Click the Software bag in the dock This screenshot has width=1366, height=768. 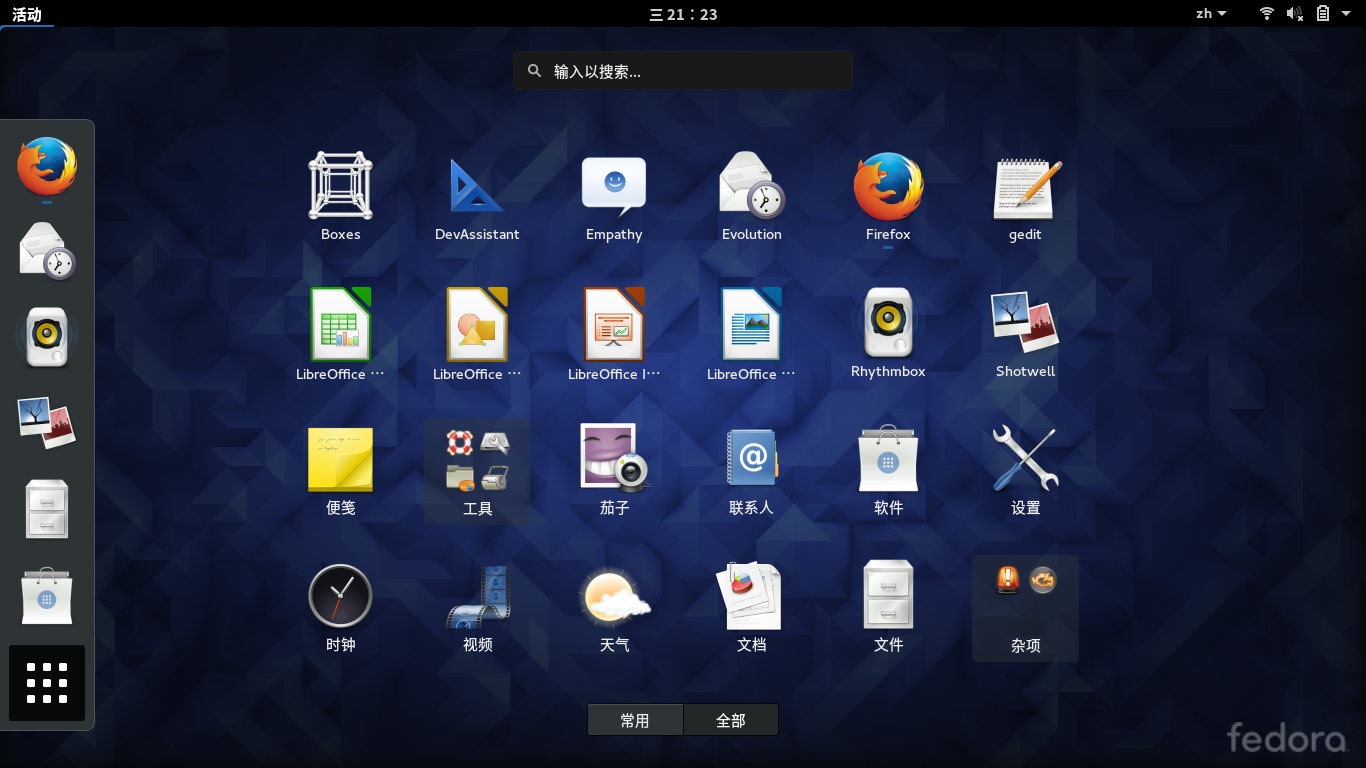[x=47, y=596]
